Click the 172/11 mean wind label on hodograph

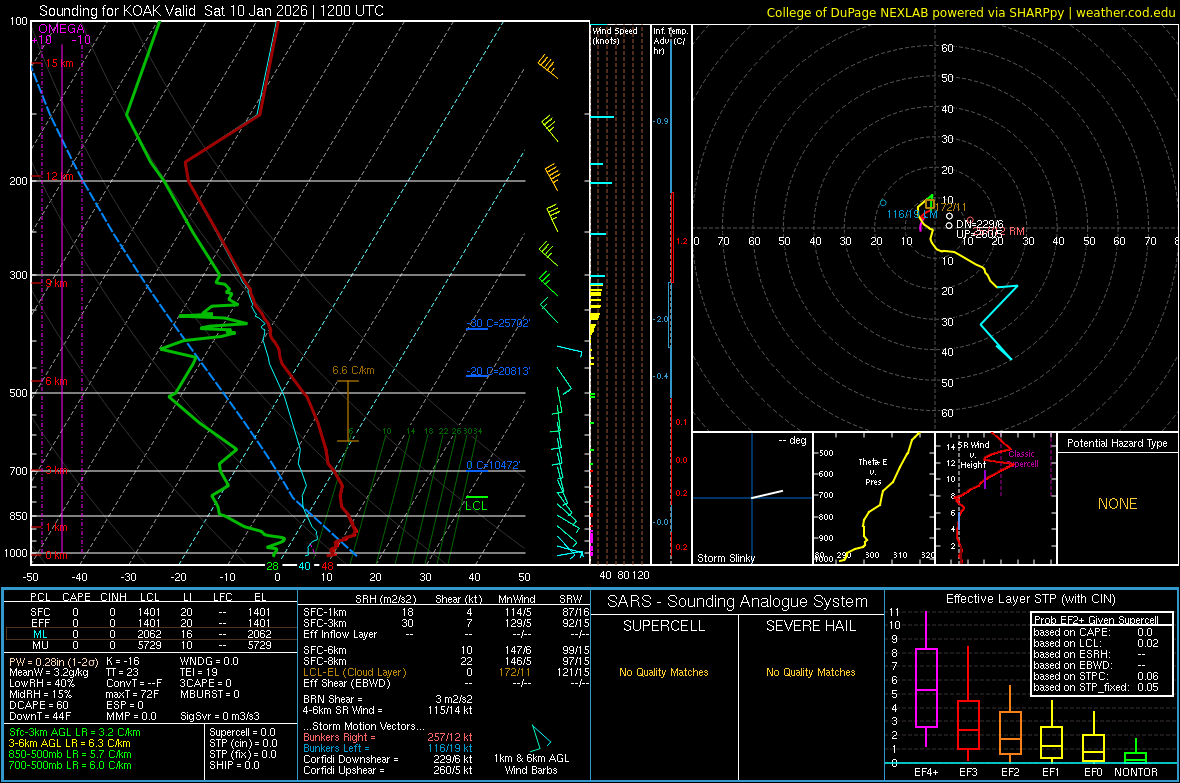pyautogui.click(x=951, y=207)
